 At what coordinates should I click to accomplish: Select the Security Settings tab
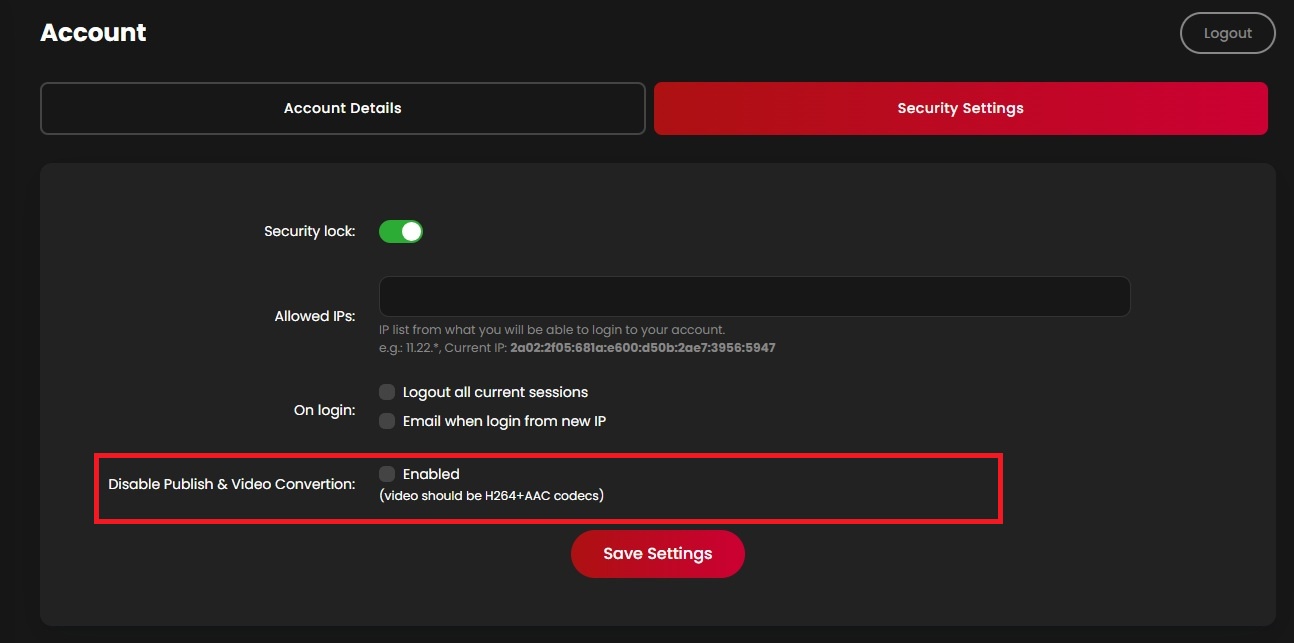click(x=960, y=108)
